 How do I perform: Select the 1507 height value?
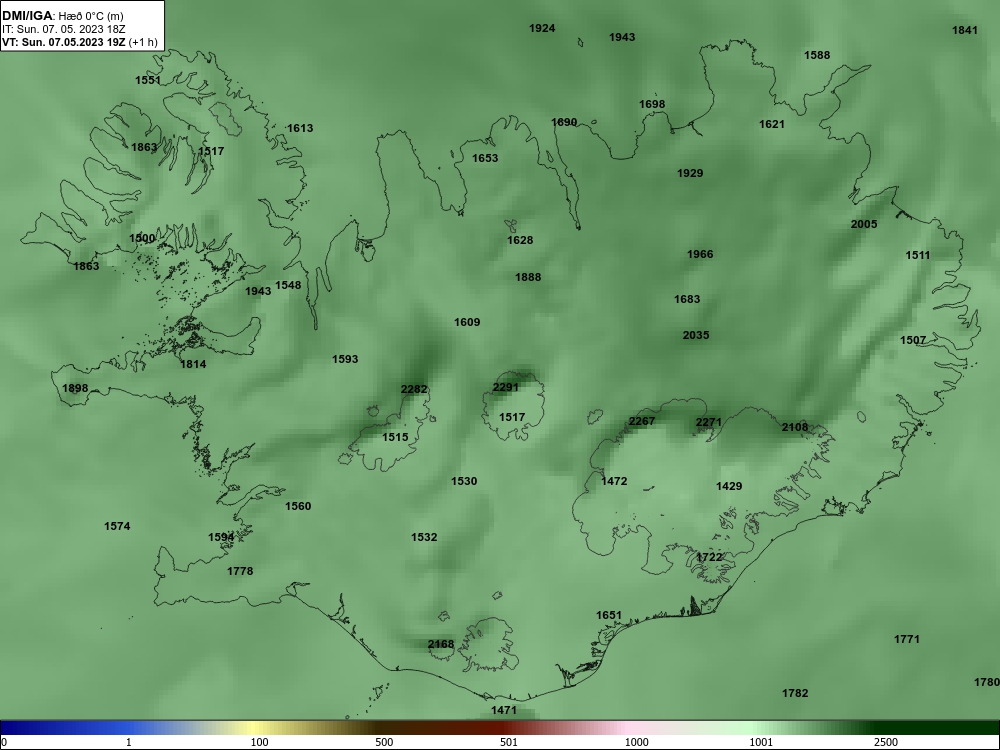tap(913, 340)
